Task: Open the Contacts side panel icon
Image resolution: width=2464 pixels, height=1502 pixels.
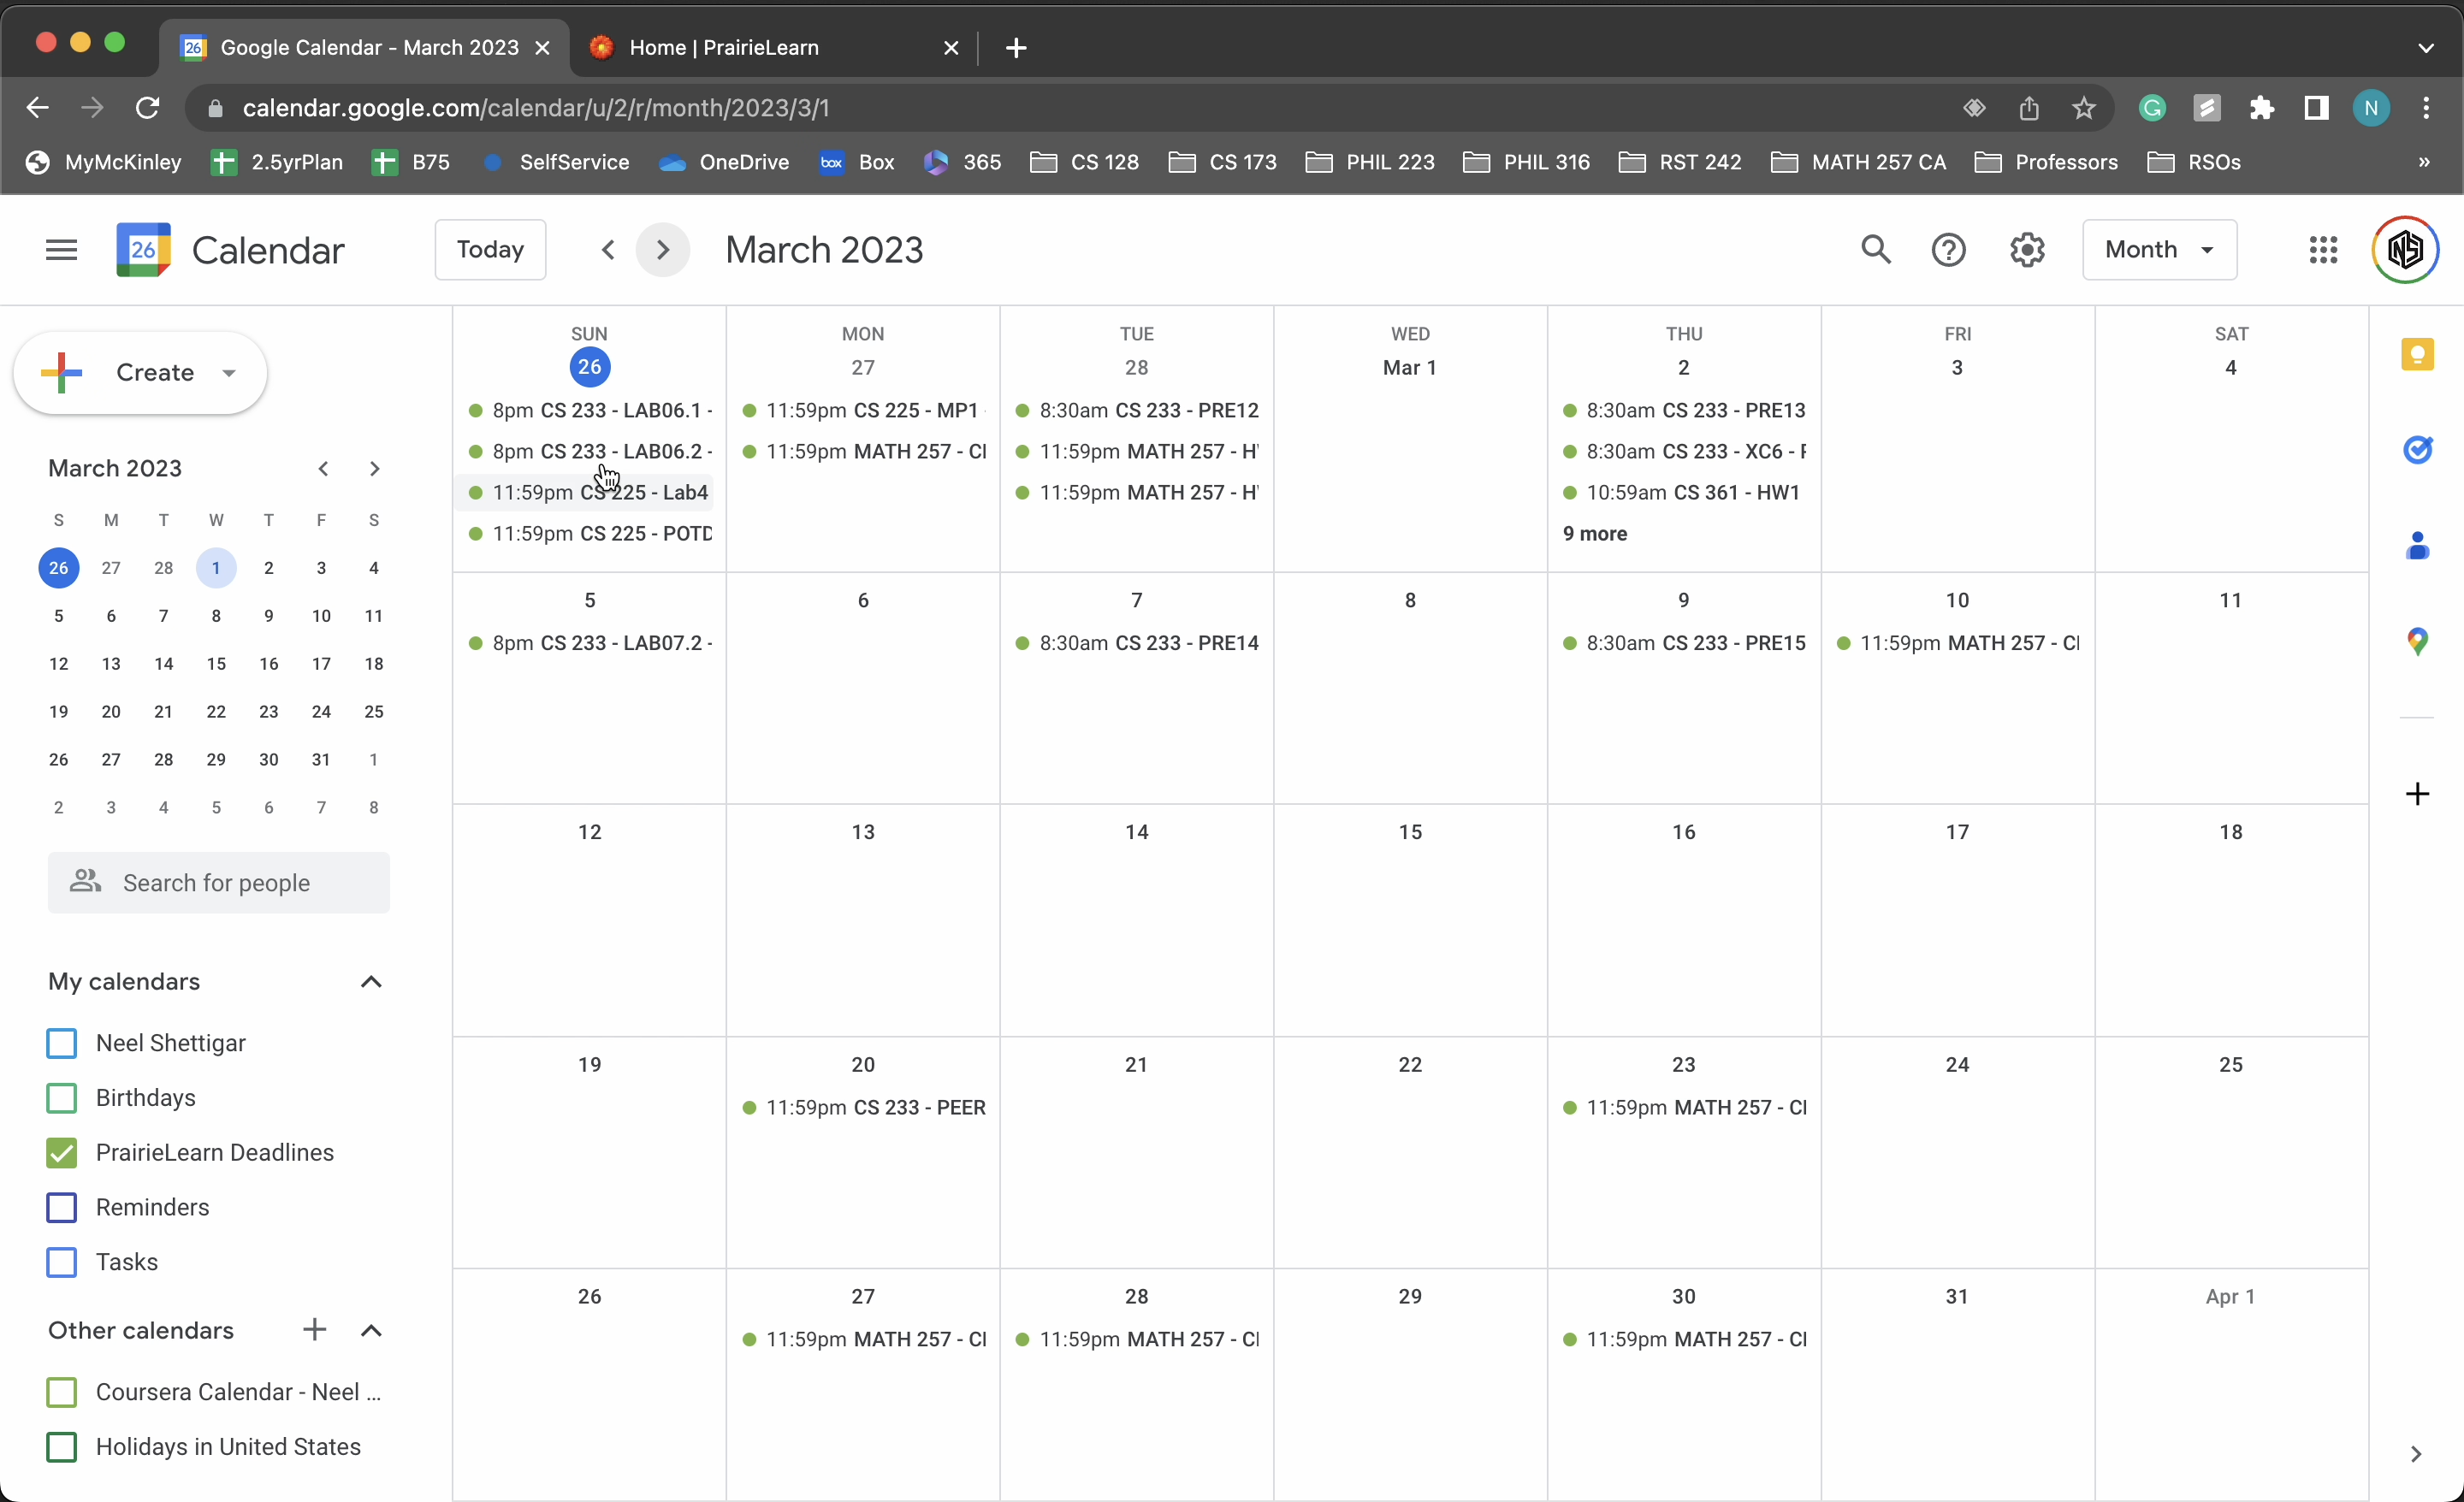Action: tap(2417, 546)
